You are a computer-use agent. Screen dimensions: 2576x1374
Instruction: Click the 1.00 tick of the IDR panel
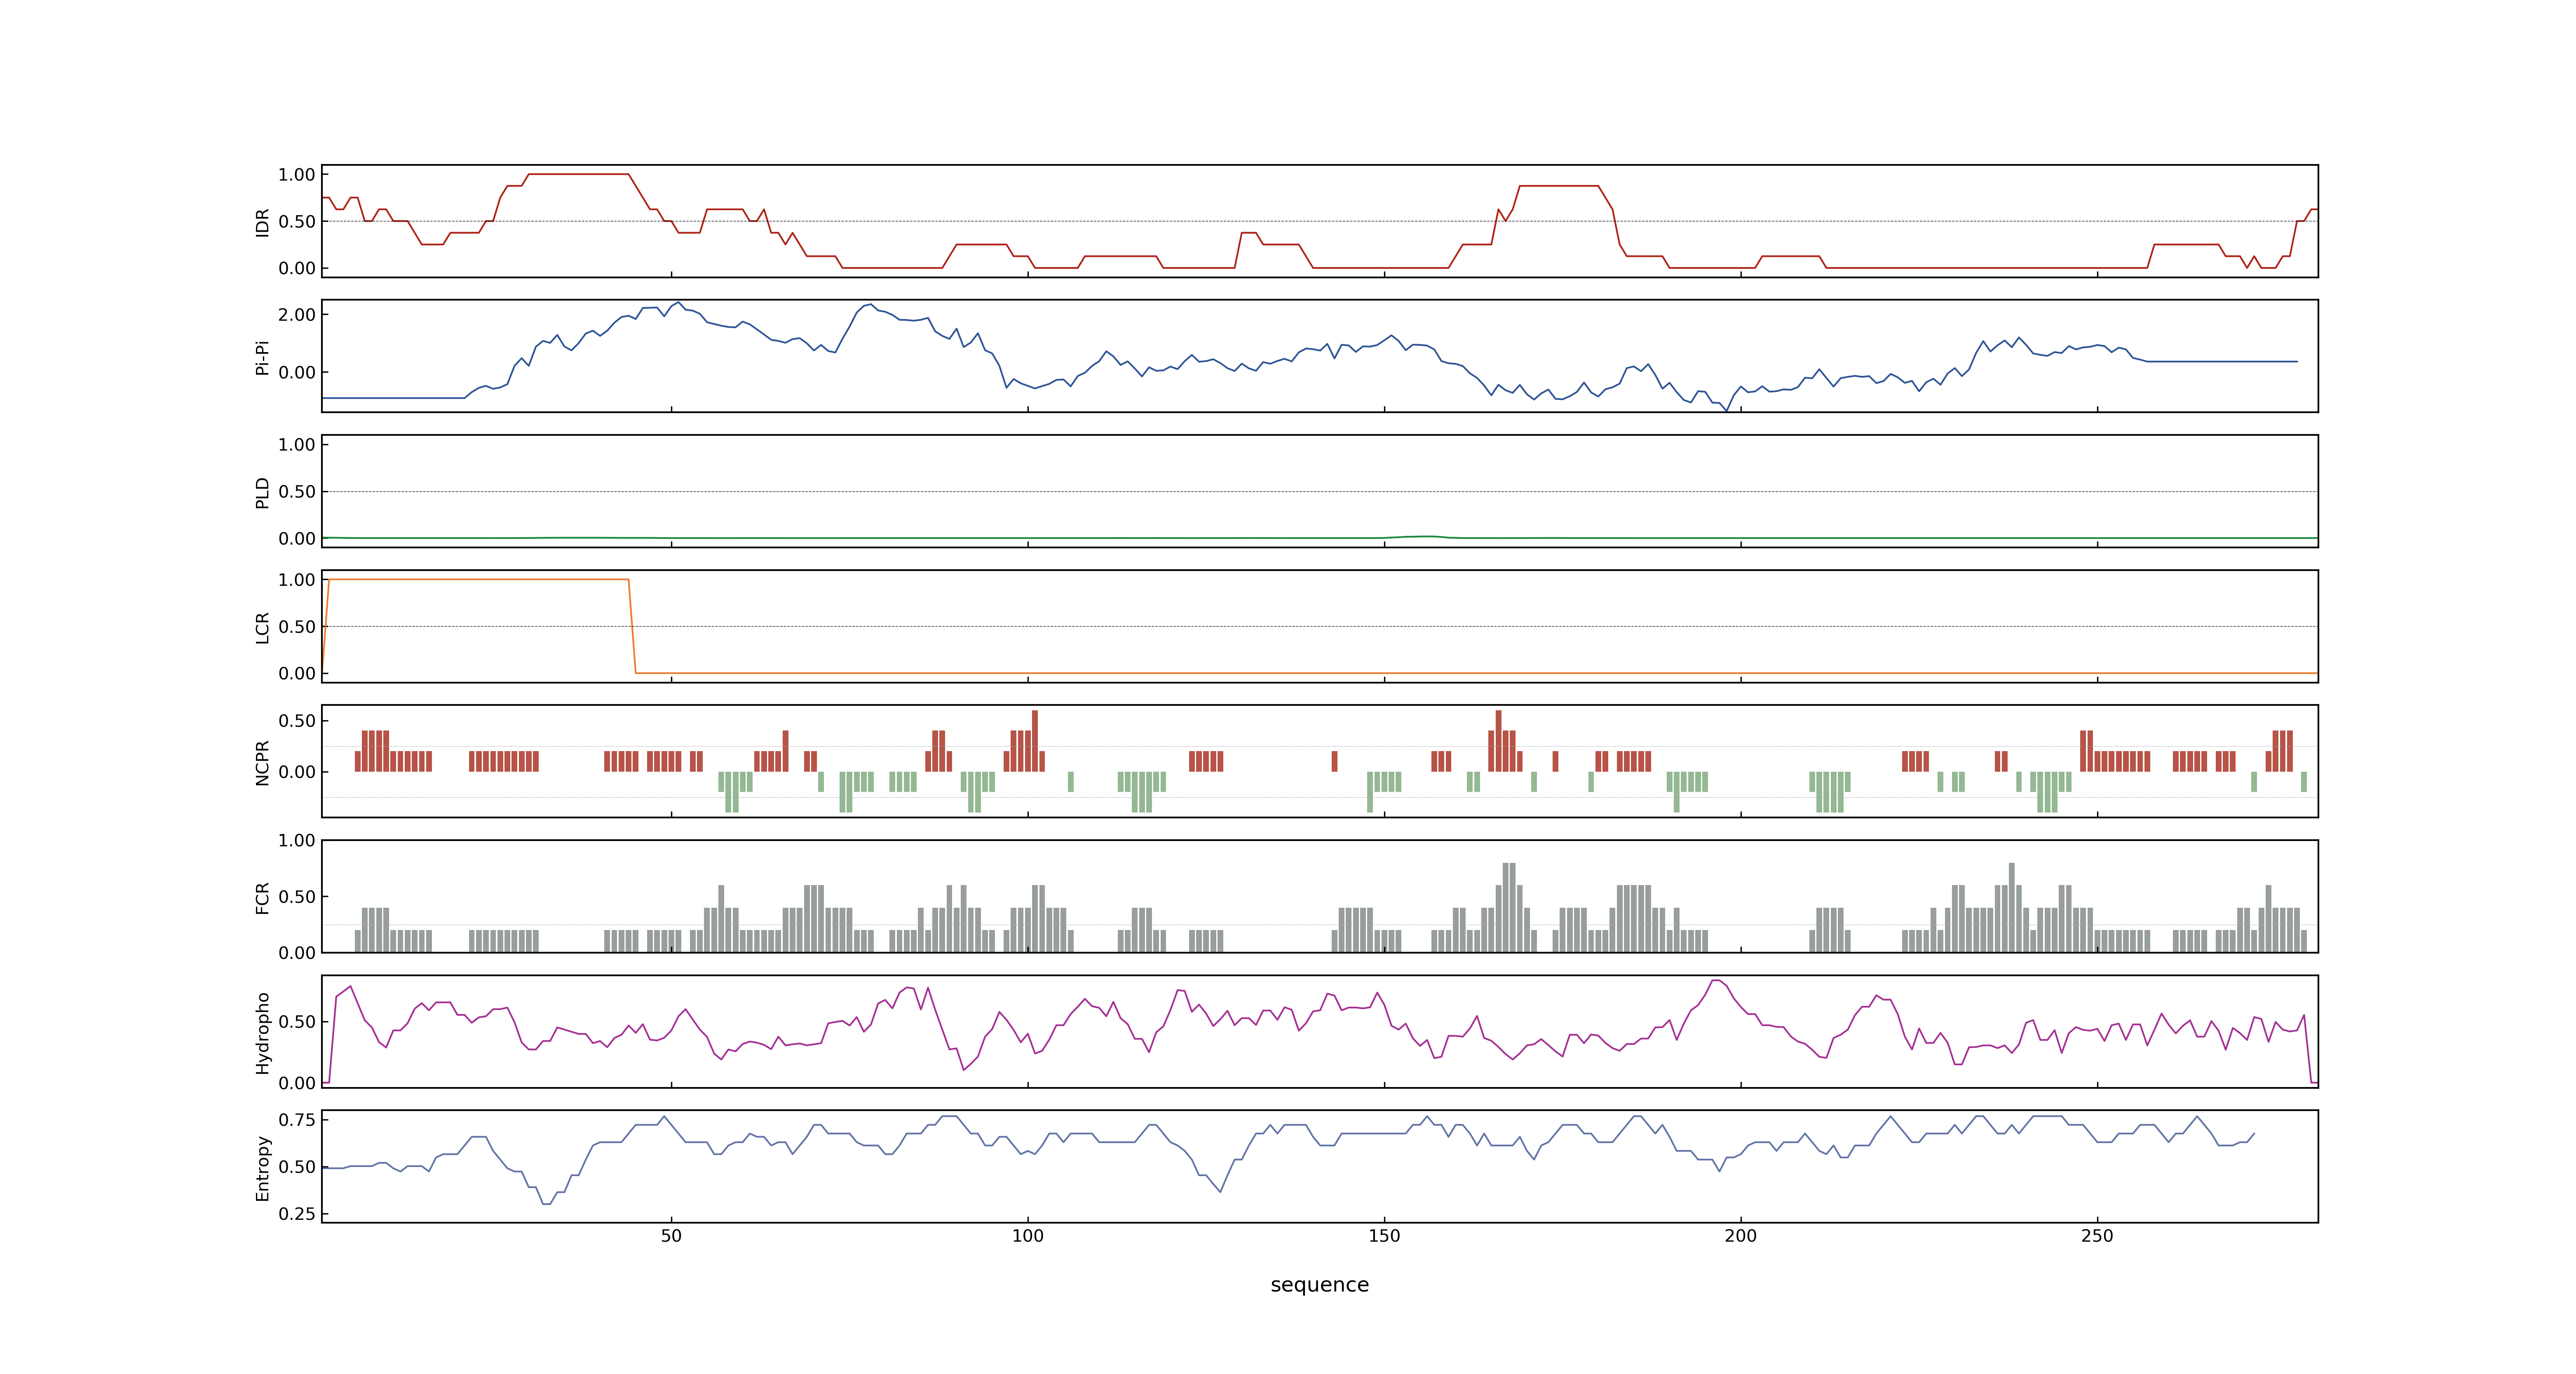(x=297, y=175)
